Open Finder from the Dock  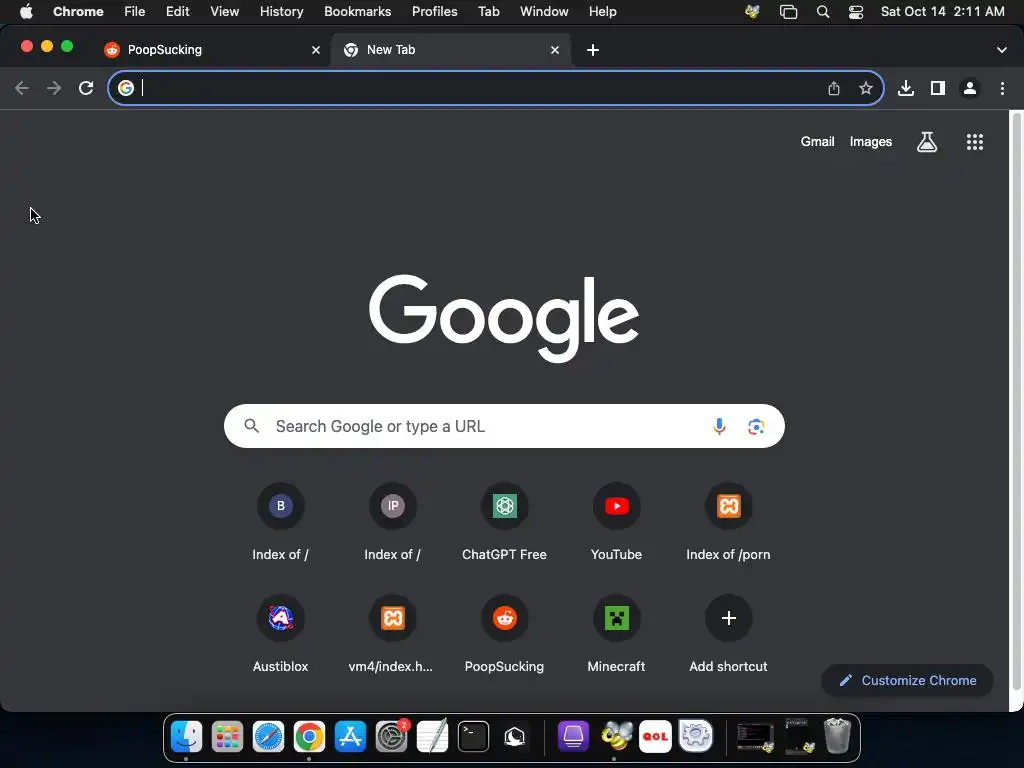tap(186, 737)
